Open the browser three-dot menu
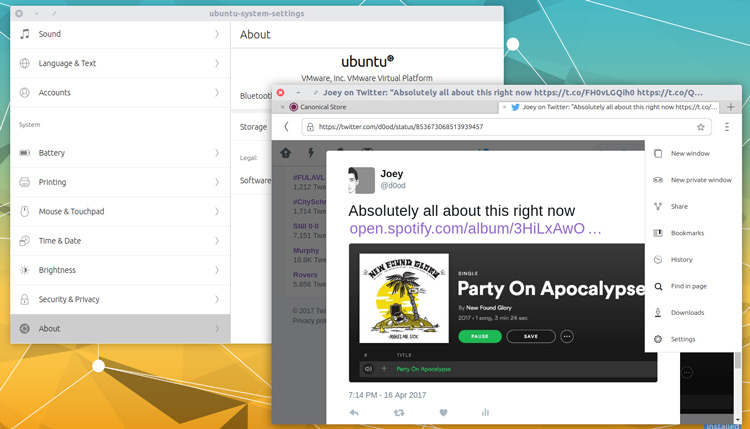This screenshot has height=429, width=750. pos(727,127)
